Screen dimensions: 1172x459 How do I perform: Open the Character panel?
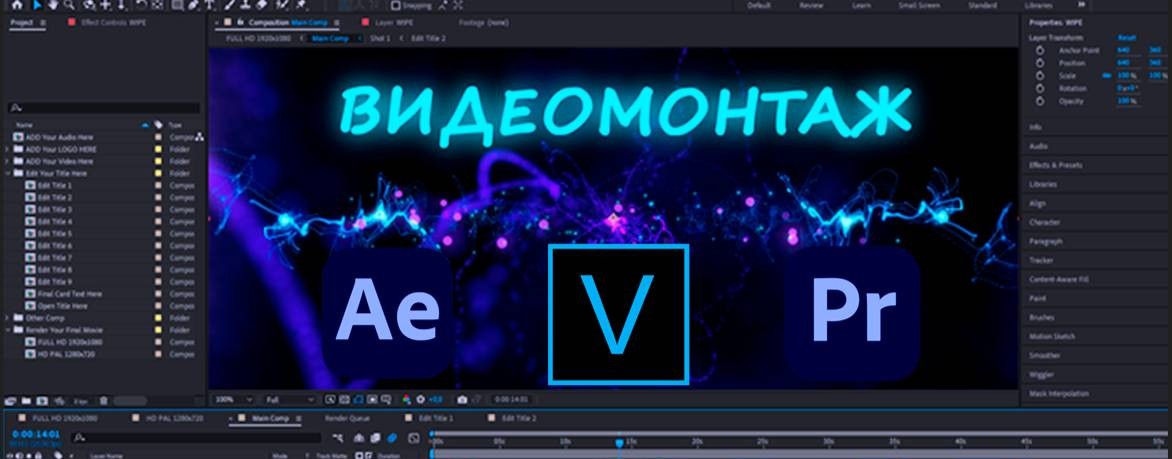point(1044,223)
